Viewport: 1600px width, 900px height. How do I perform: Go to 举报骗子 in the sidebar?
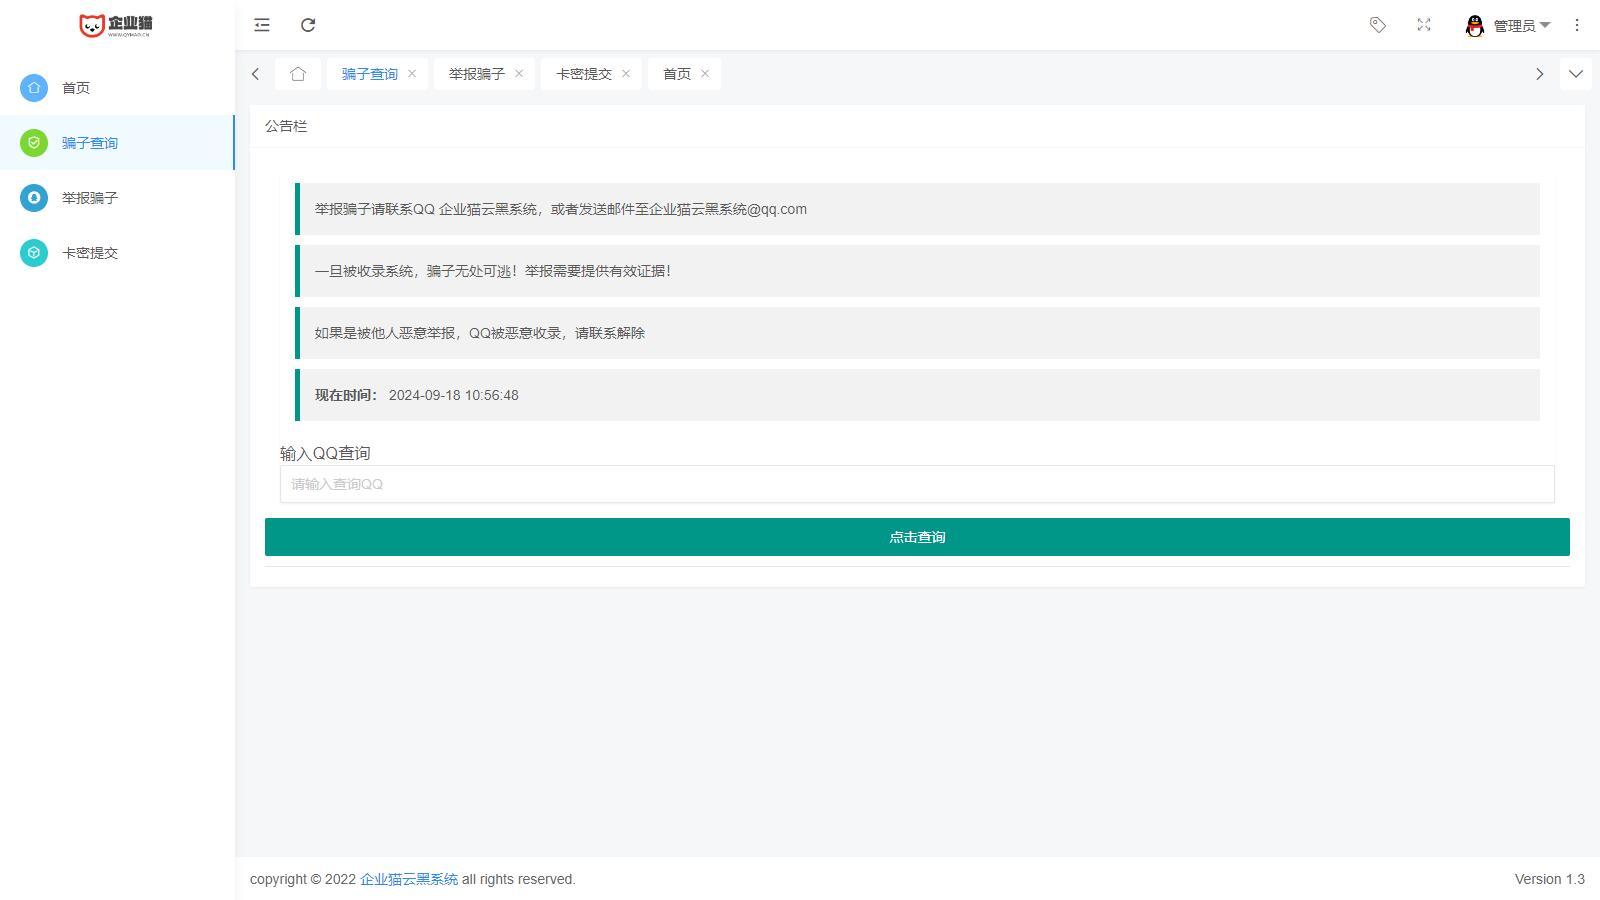117,198
